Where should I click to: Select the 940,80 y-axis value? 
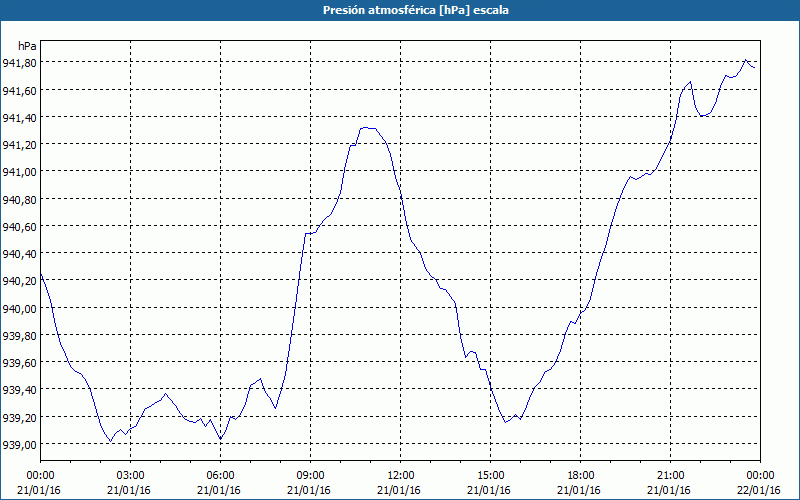click(19, 199)
